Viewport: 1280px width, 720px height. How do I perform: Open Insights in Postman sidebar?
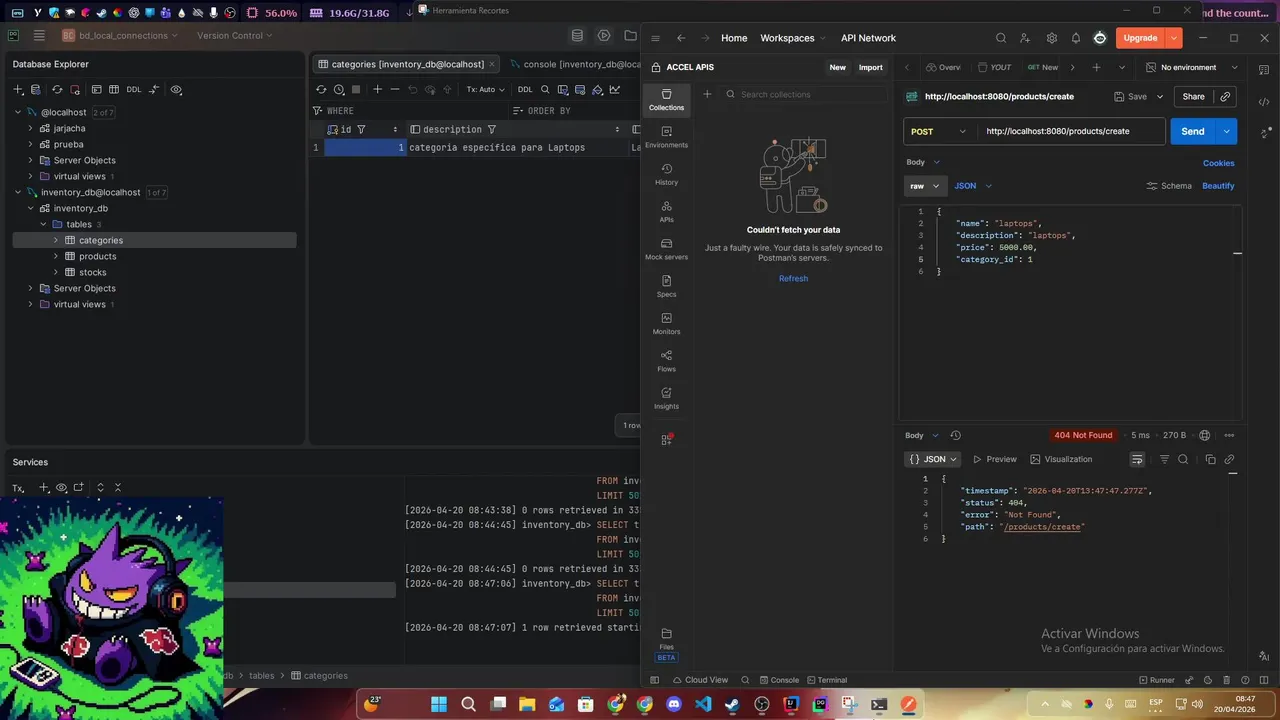tap(666, 398)
